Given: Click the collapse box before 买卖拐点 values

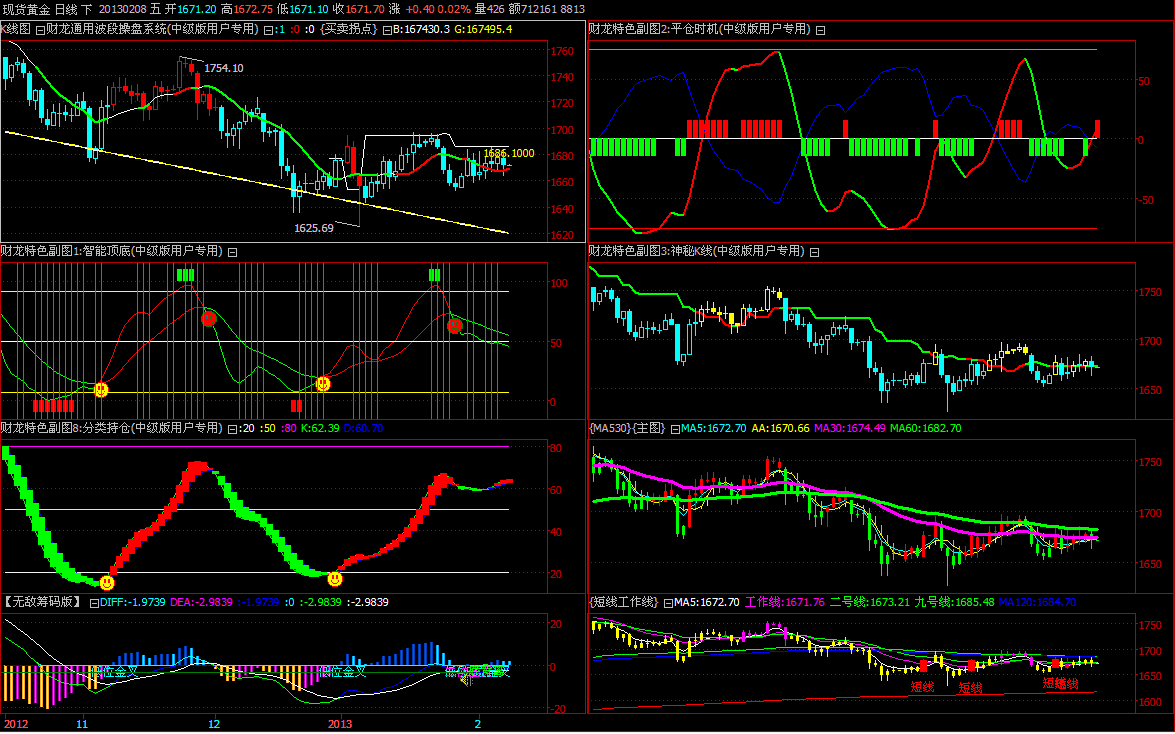Looking at the screenshot, I should tap(267, 30).
